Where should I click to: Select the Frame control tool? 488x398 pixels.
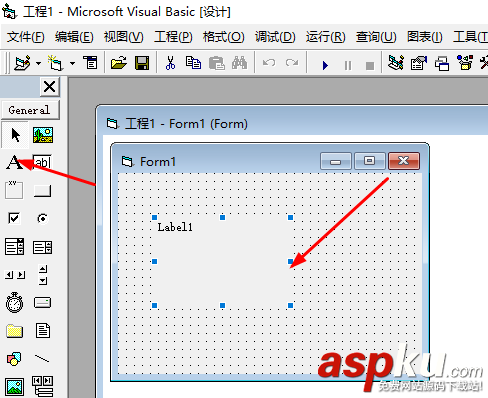point(14,190)
